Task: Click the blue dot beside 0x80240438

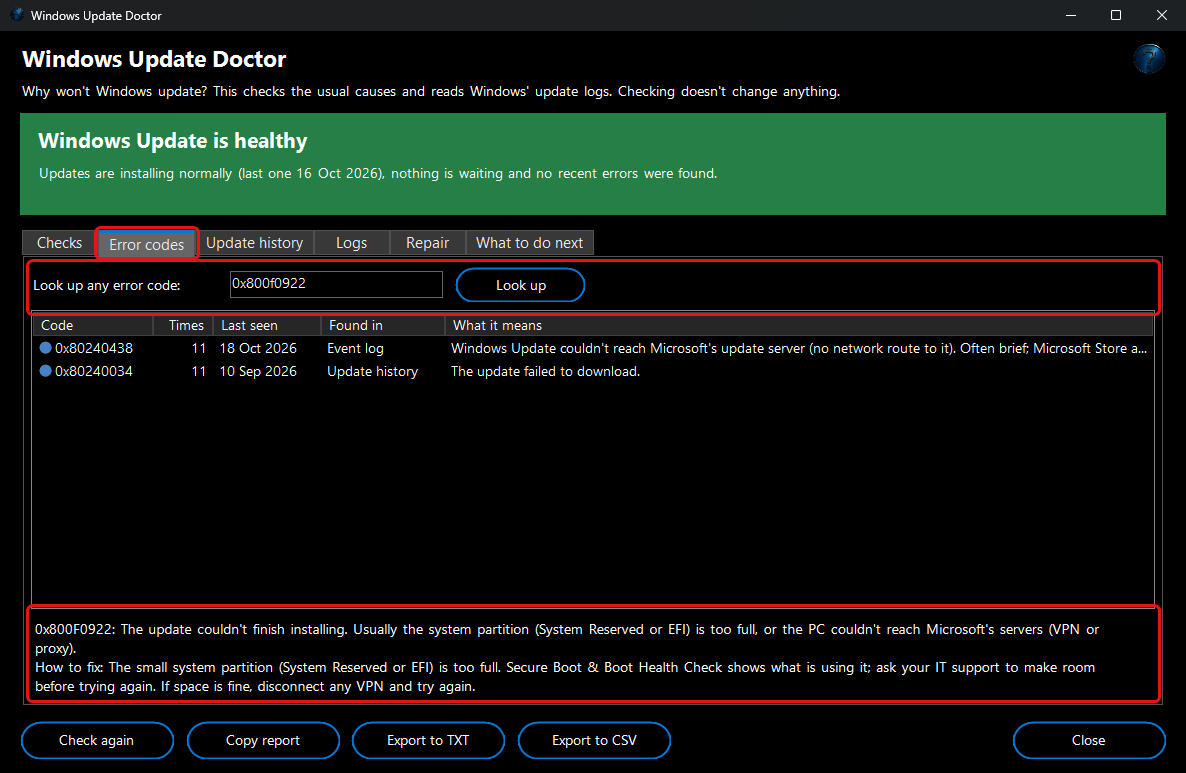Action: [45, 348]
